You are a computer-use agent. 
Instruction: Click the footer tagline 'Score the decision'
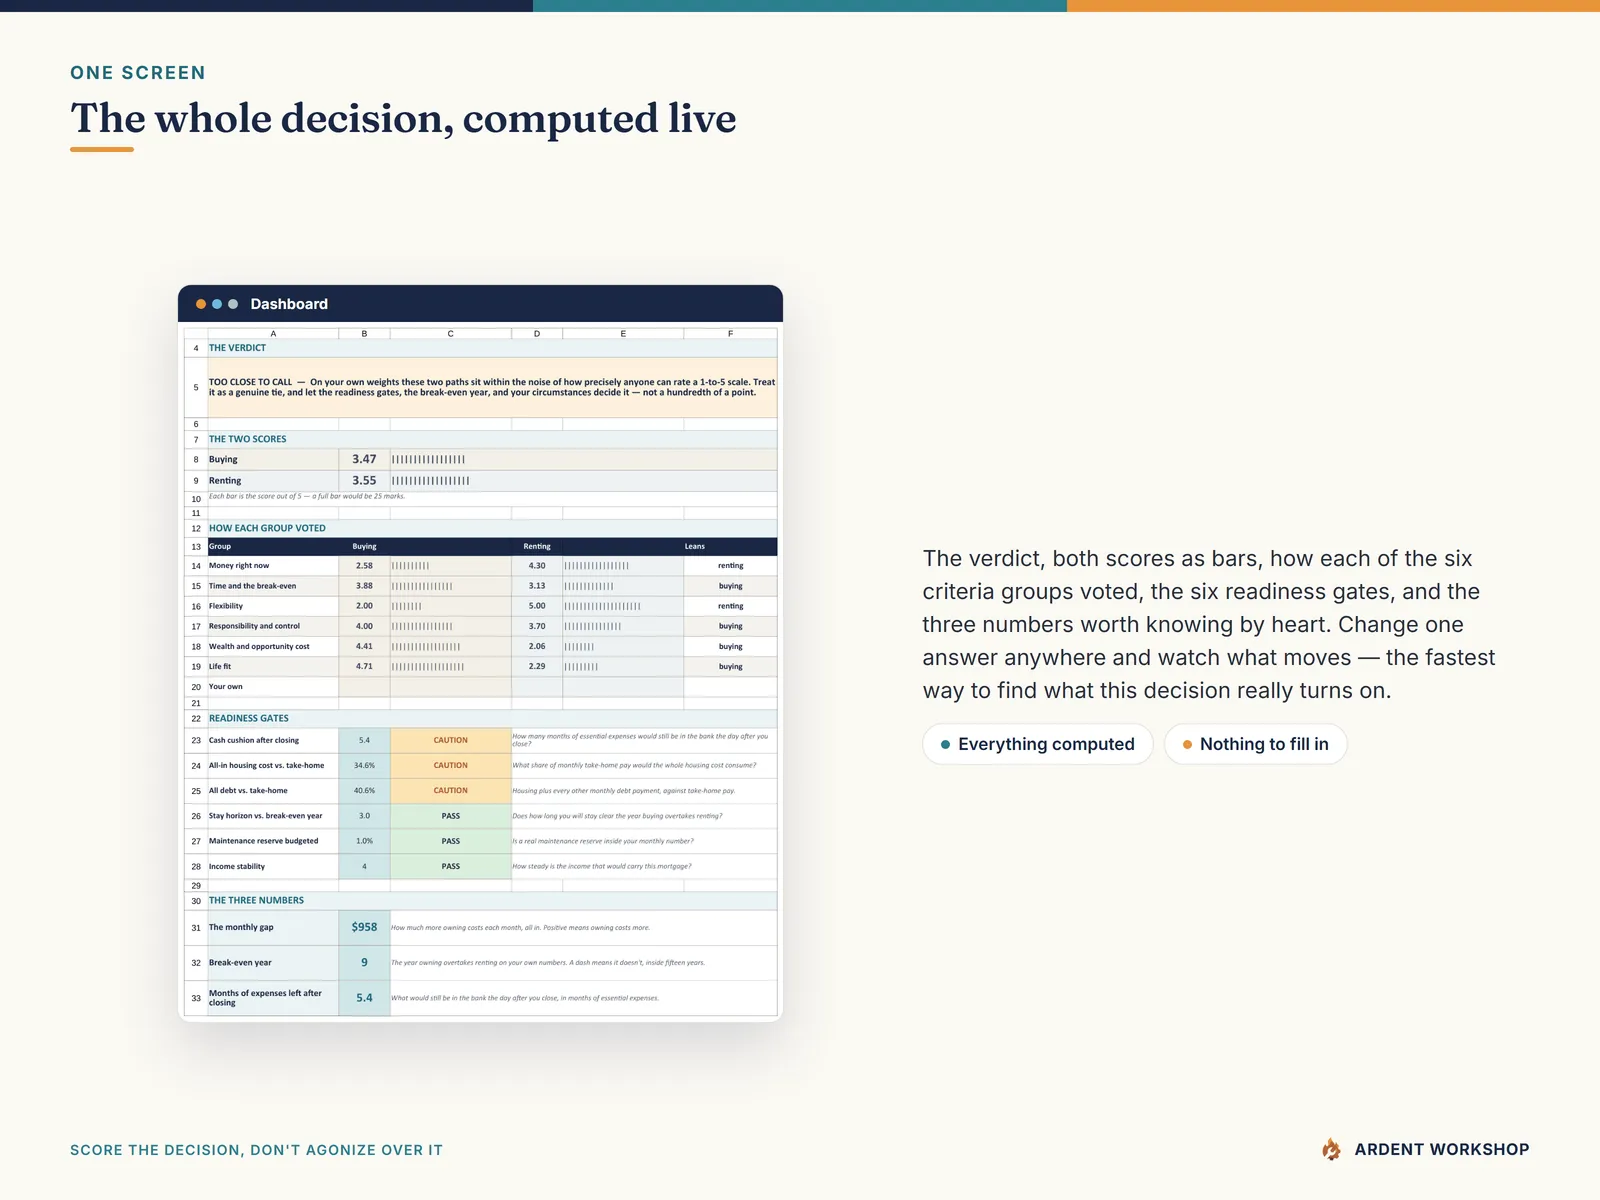pyautogui.click(x=256, y=1150)
